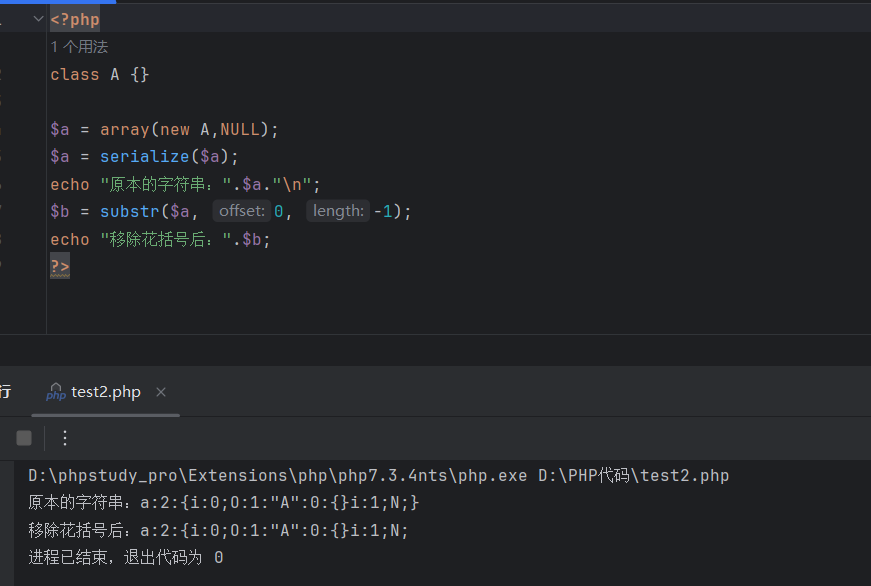This screenshot has height=586, width=871.
Task: Click the '移除花括号后' console output line
Action: pyautogui.click(x=218, y=530)
